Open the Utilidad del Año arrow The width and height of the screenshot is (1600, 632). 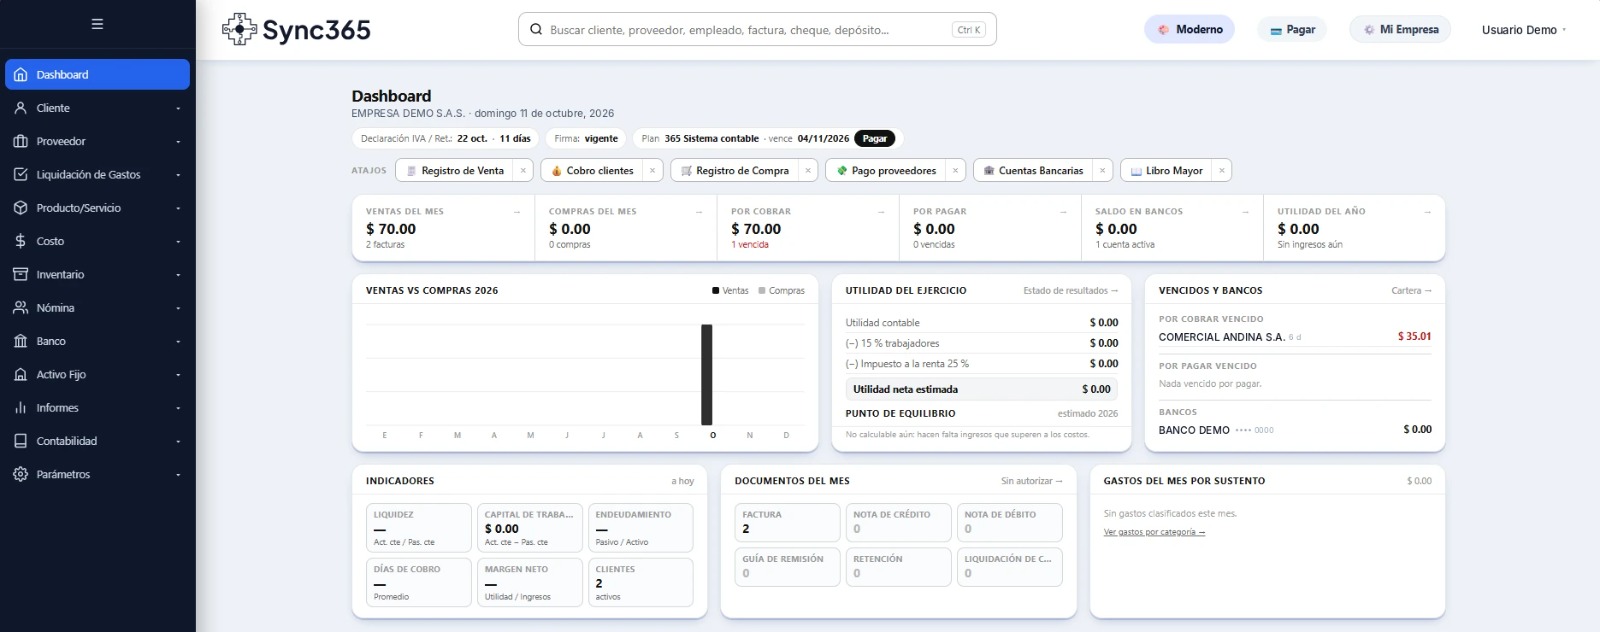pos(1427,212)
